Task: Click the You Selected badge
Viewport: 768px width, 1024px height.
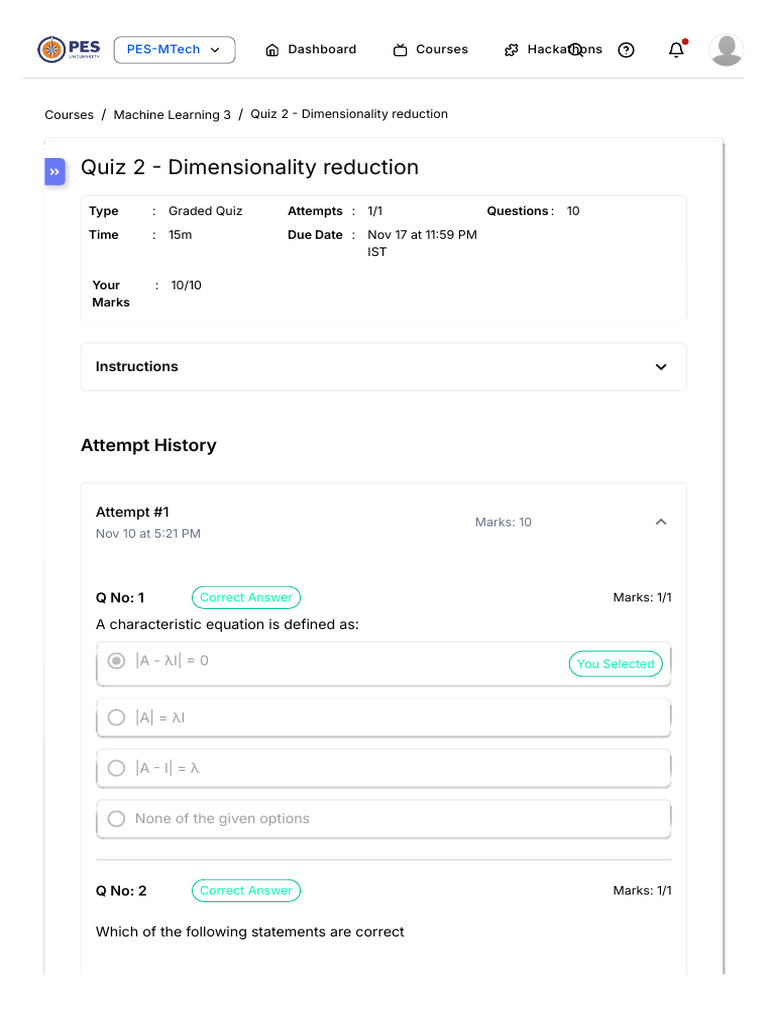Action: click(616, 664)
